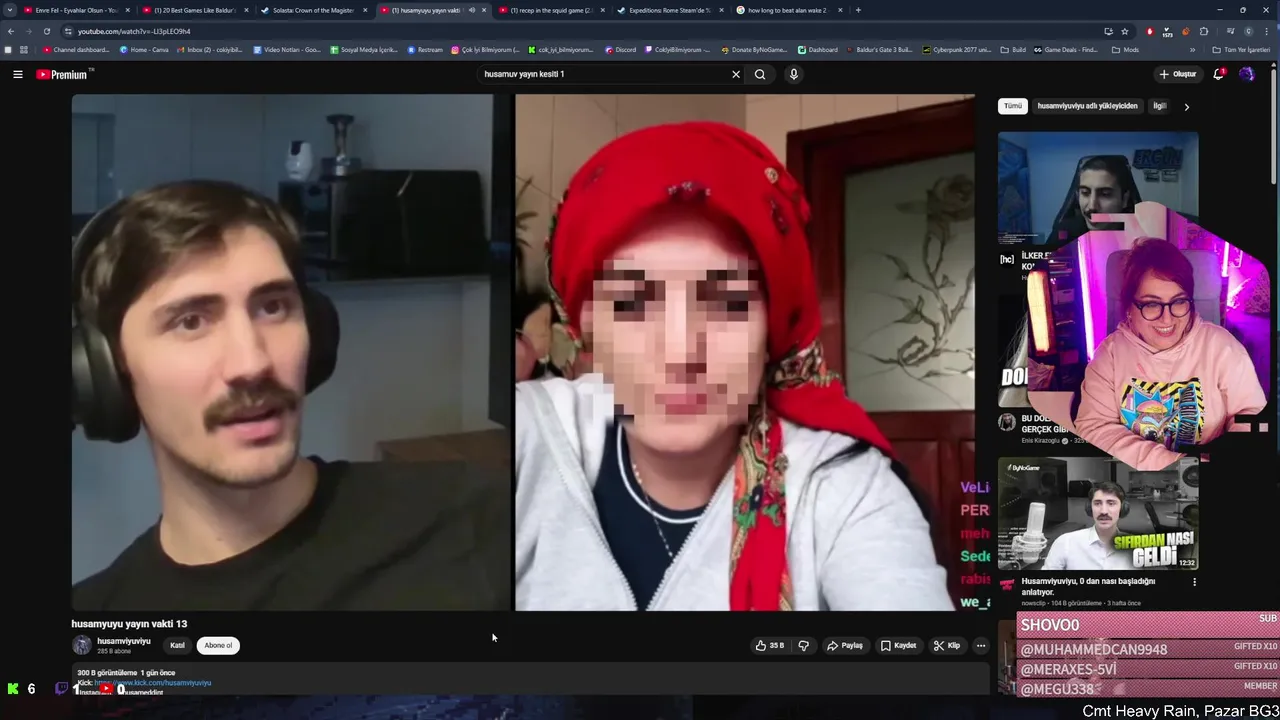Switch to the 'recep in the squid game' tab

[x=551, y=10]
